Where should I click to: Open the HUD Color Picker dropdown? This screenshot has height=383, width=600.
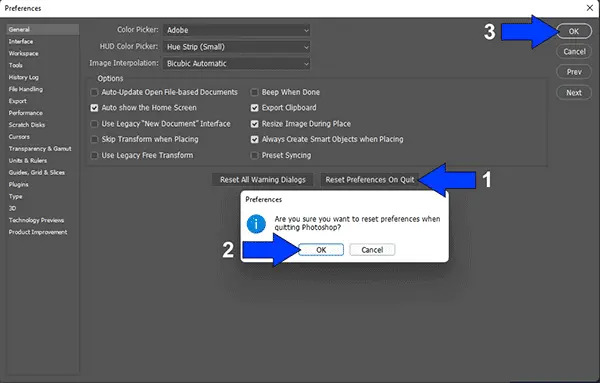pos(236,47)
